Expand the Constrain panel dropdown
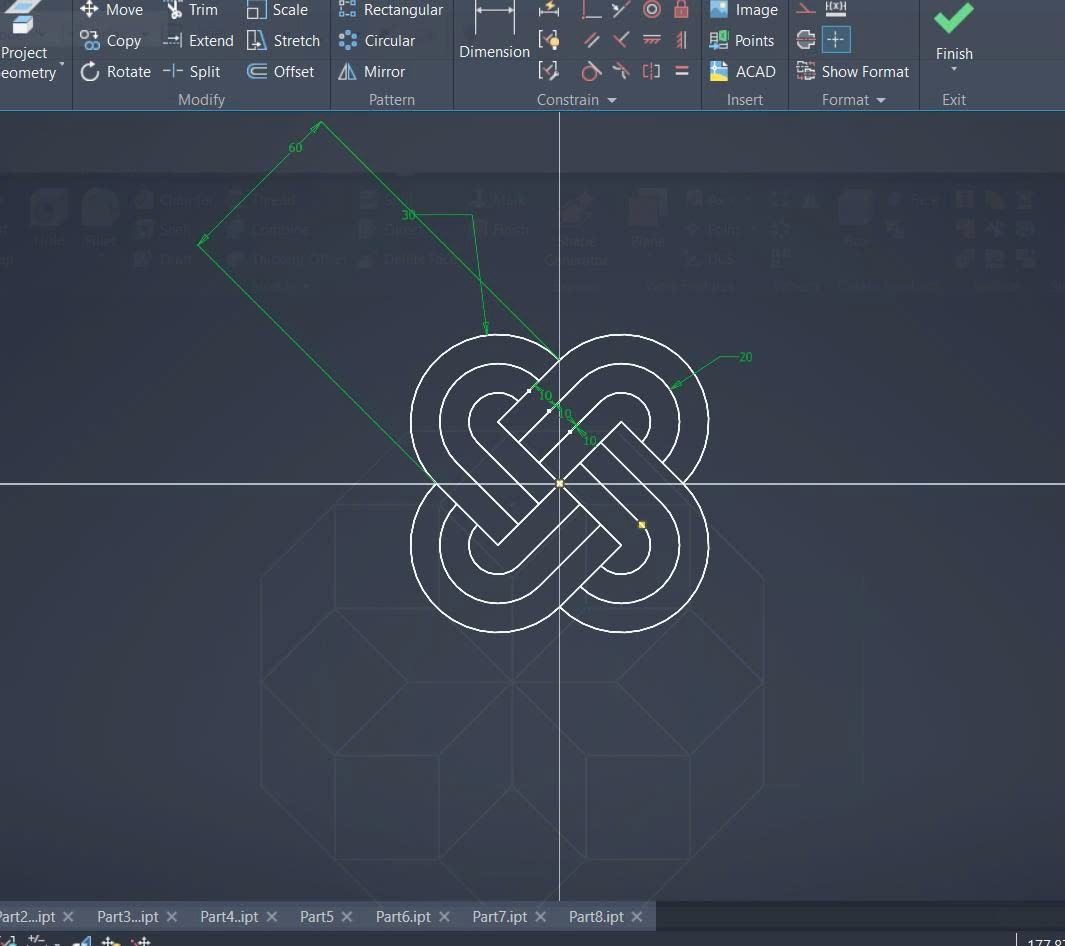 pyautogui.click(x=612, y=100)
